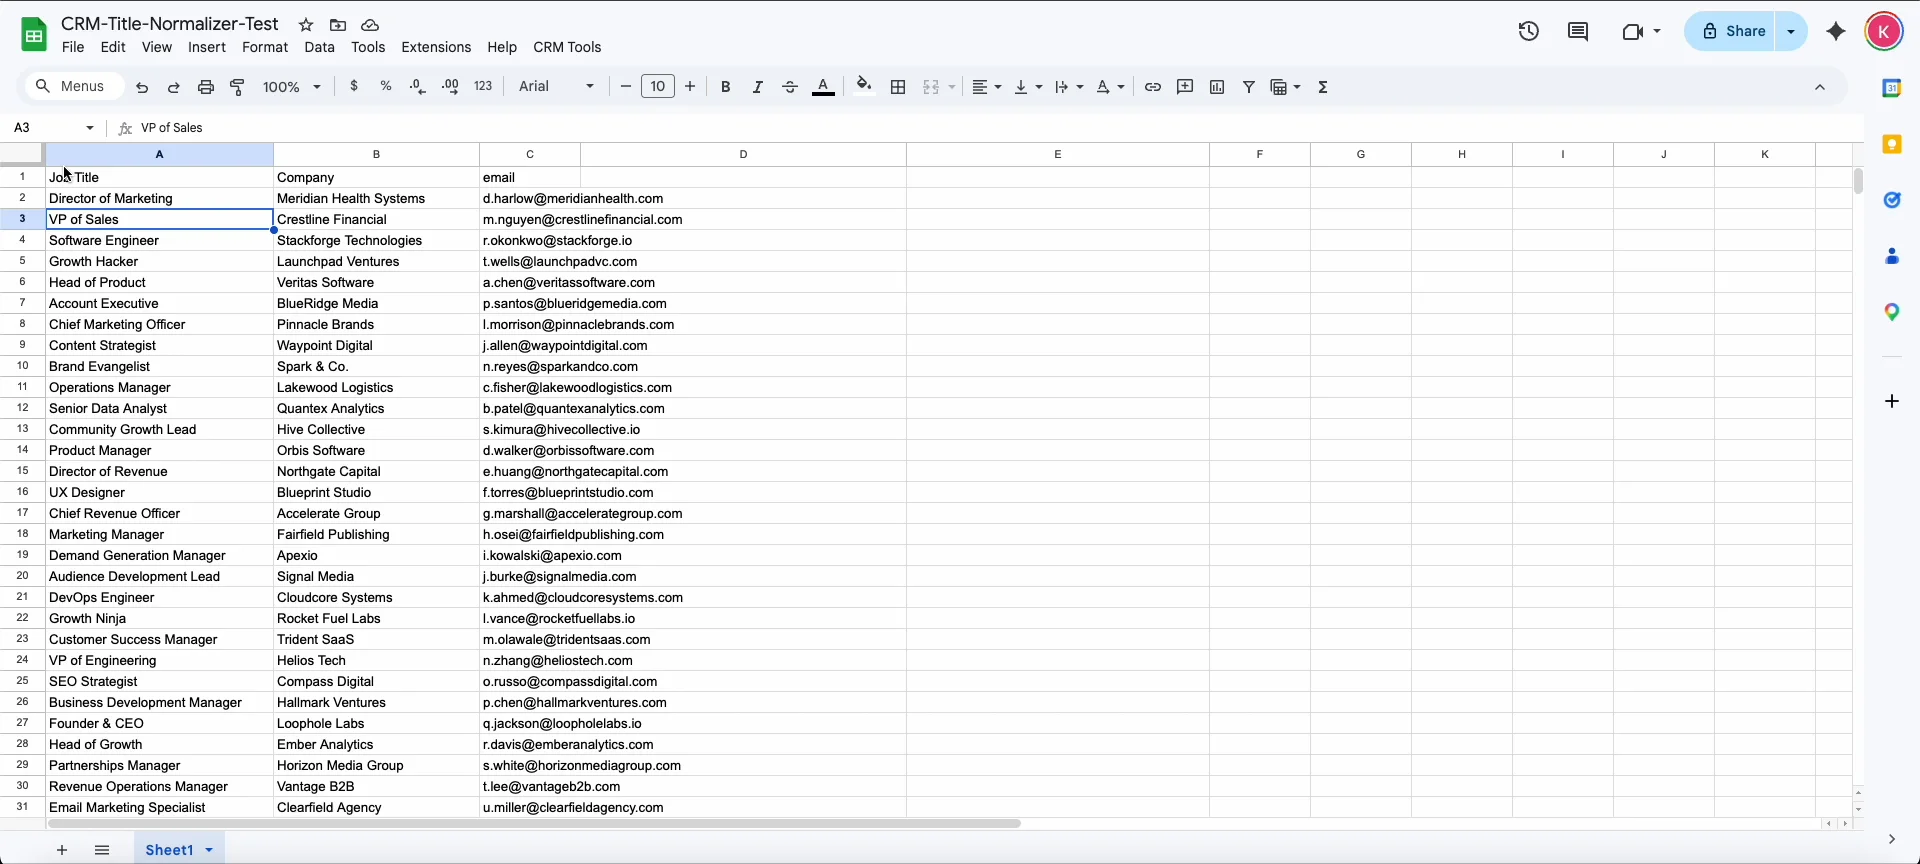
Task: Click the font size field
Action: (x=658, y=87)
